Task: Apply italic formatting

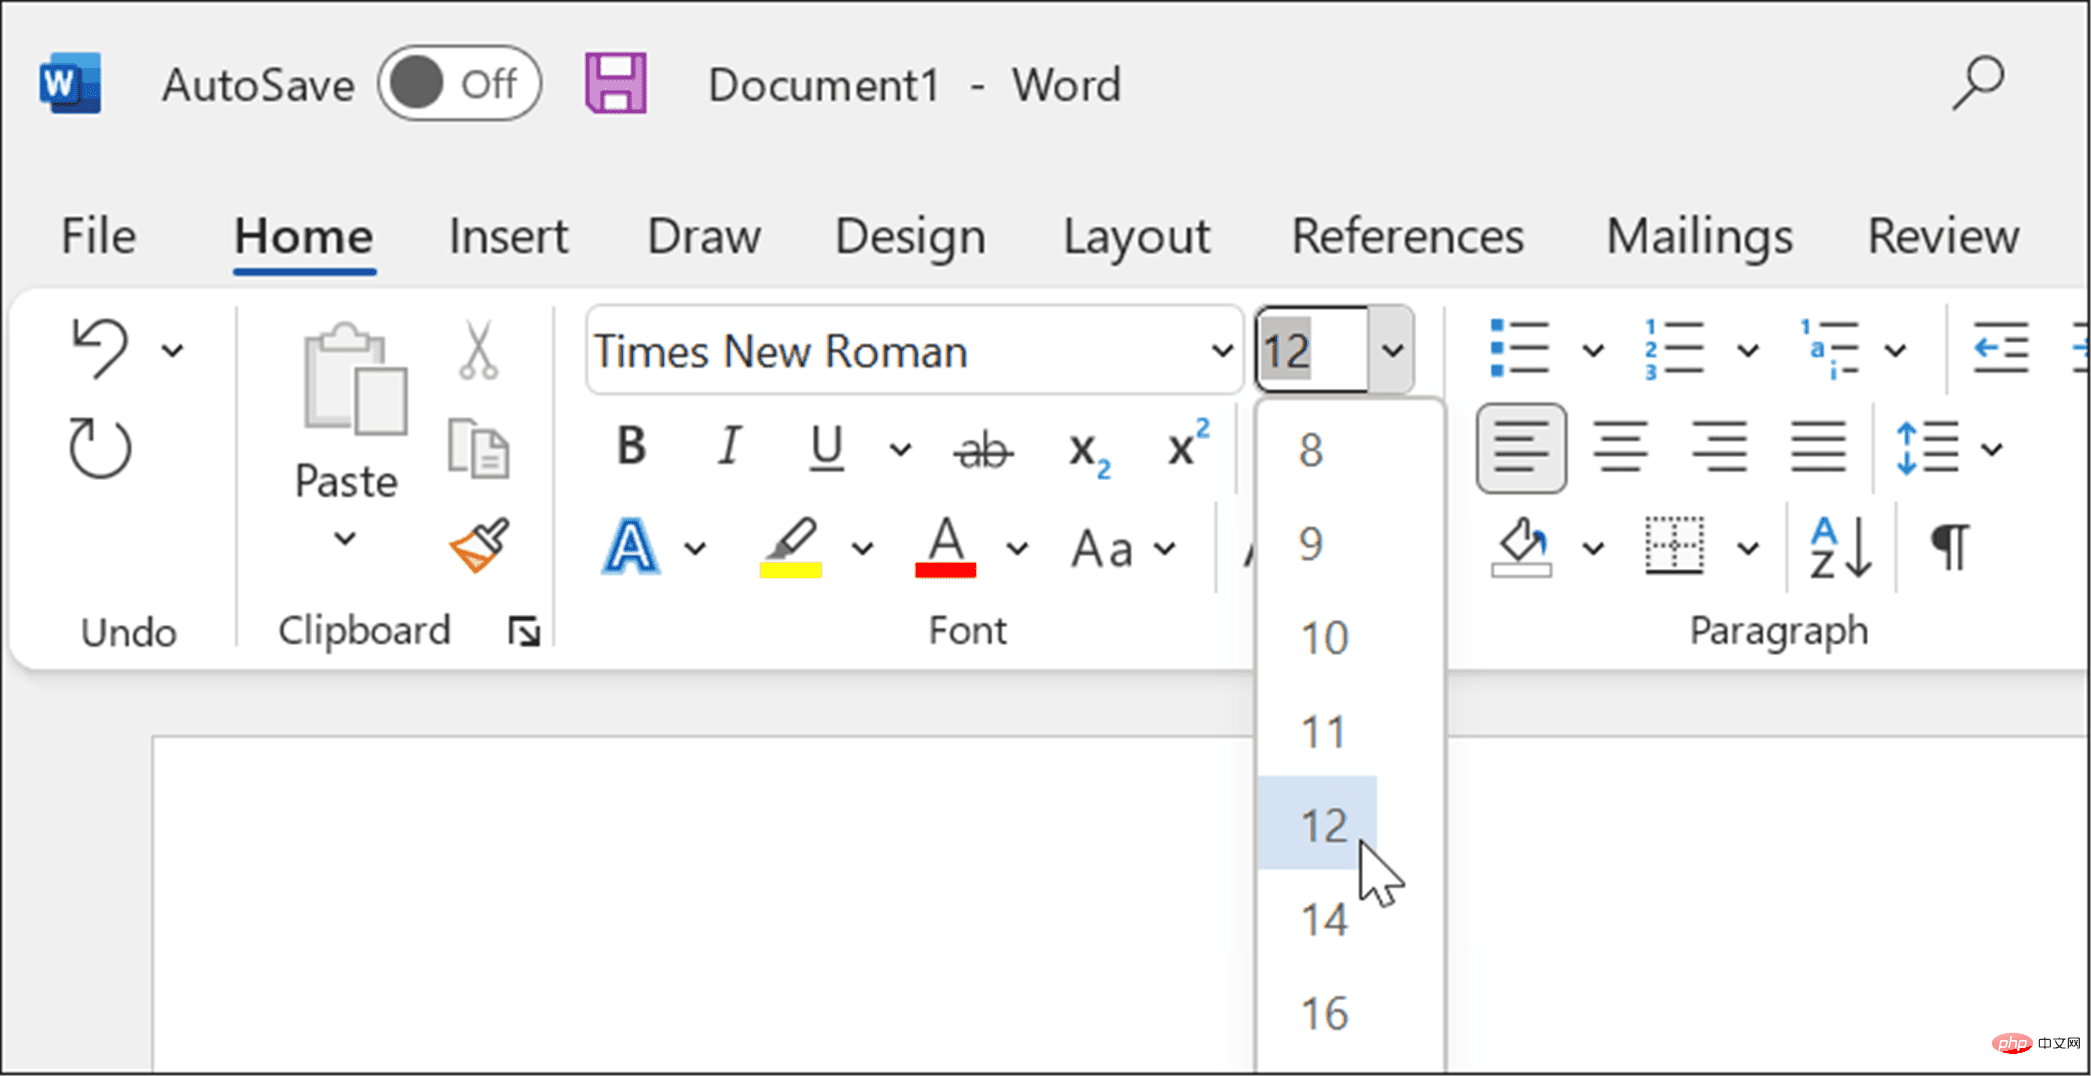Action: [729, 447]
